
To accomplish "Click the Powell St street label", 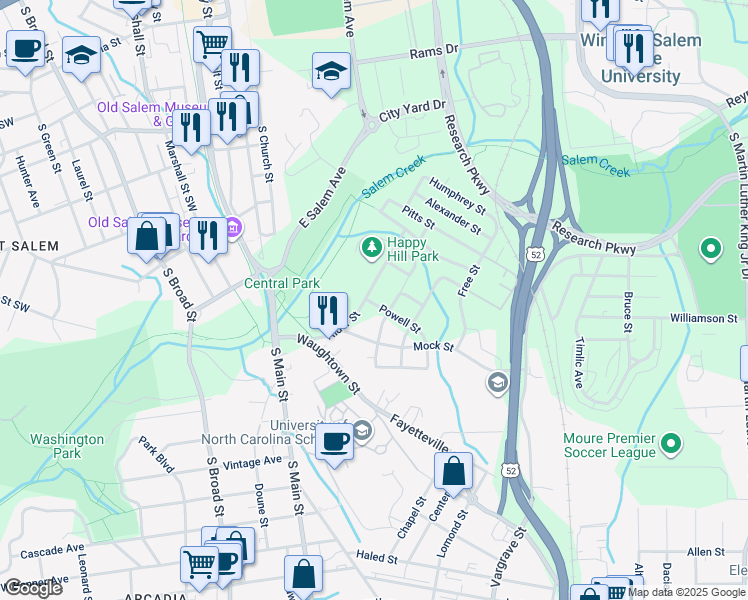I will pos(400,319).
